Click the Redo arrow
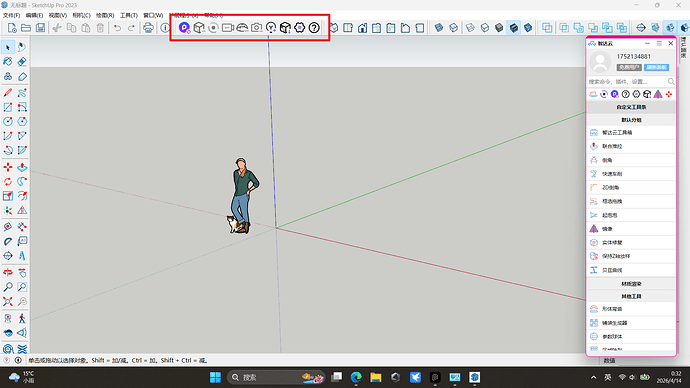Viewport: 690px width, 388px height. 131,28
